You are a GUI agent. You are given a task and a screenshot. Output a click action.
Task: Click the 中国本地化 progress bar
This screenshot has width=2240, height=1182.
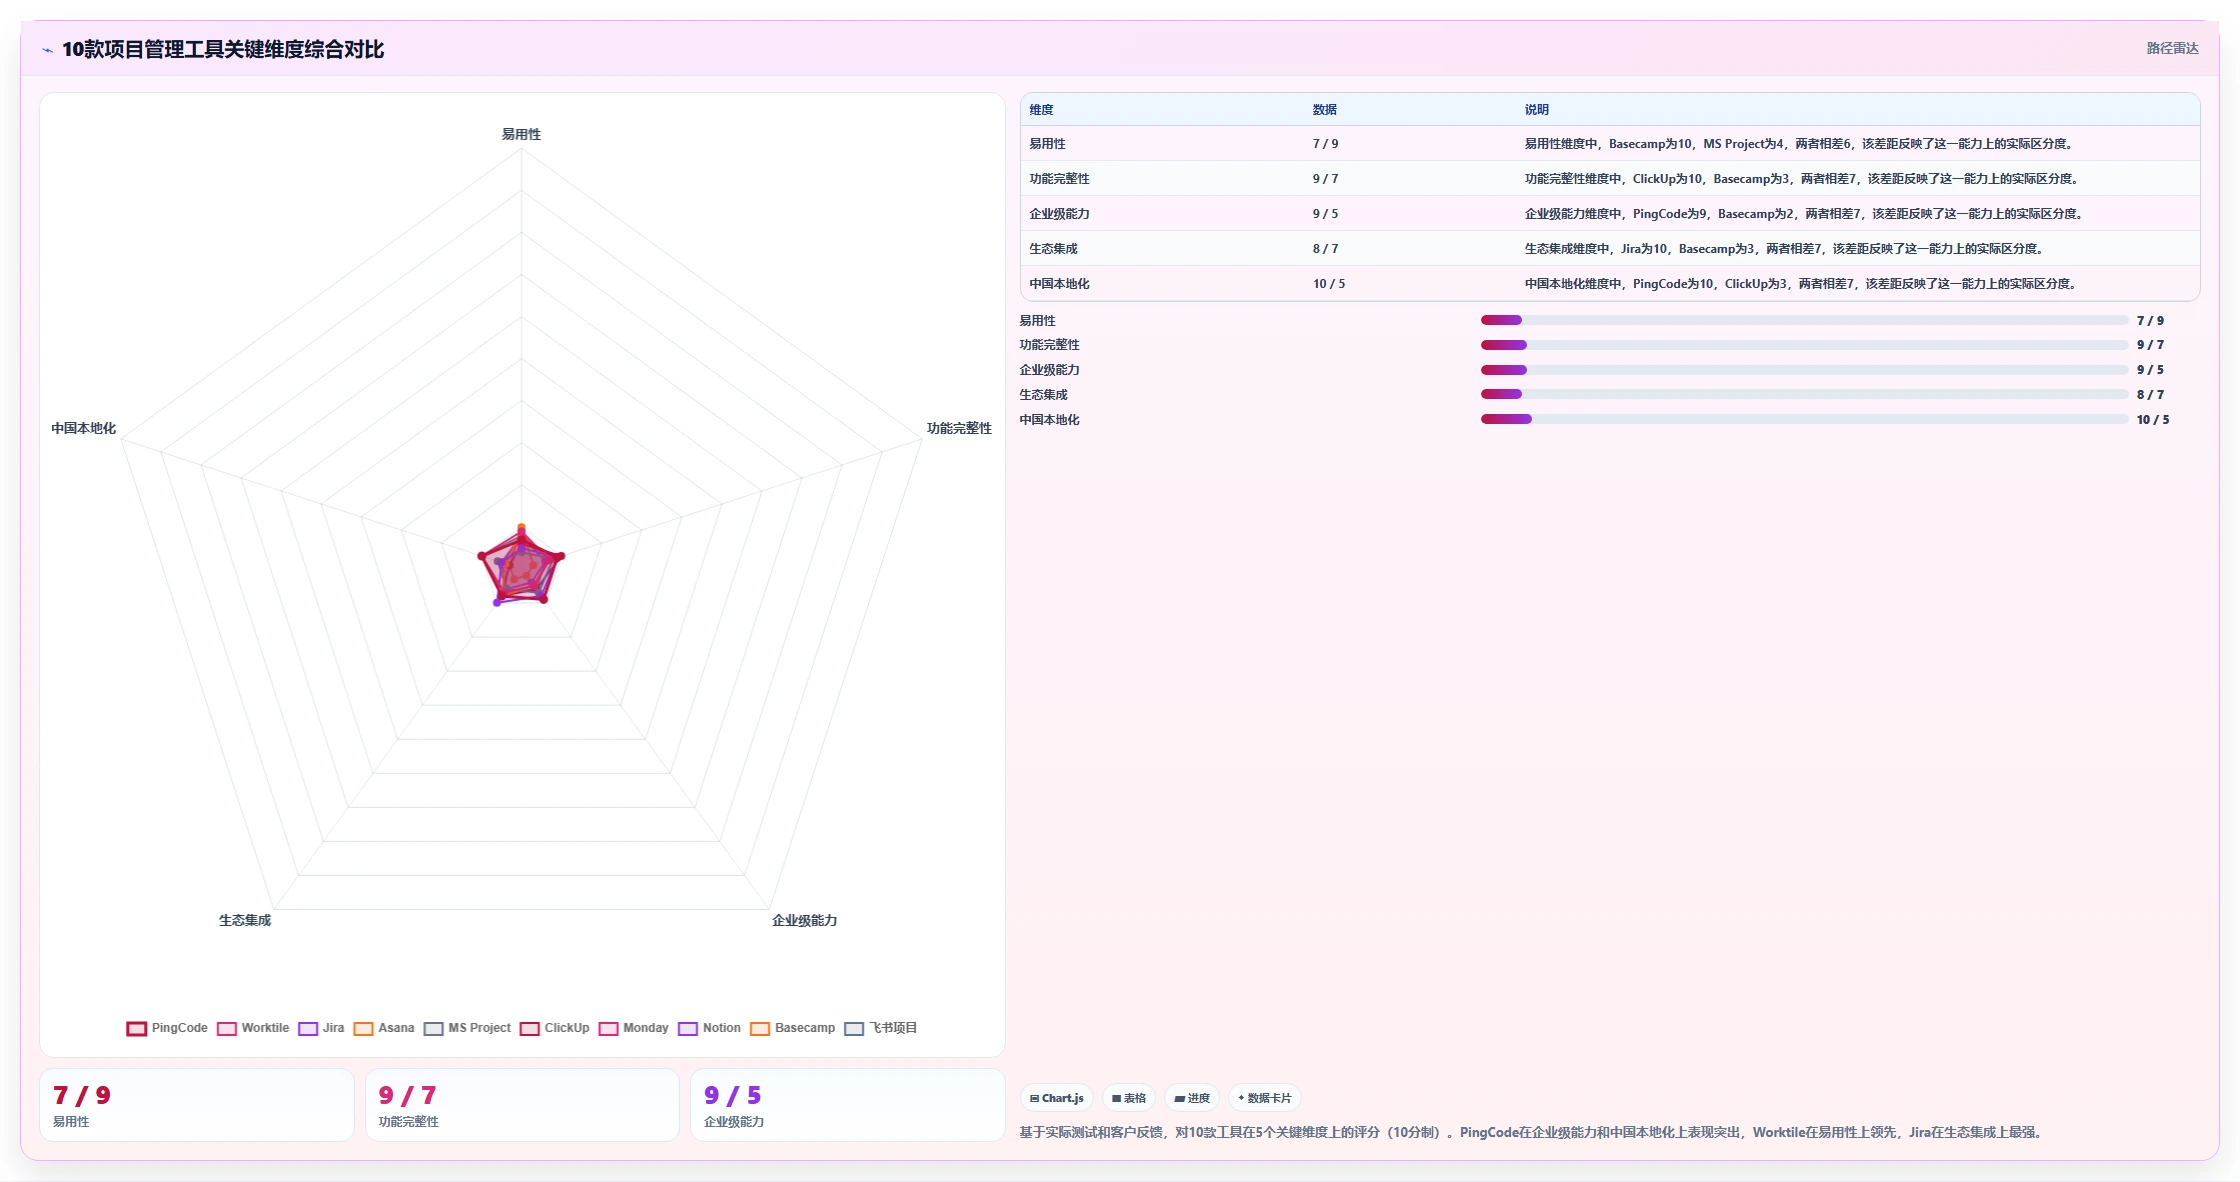(1804, 419)
